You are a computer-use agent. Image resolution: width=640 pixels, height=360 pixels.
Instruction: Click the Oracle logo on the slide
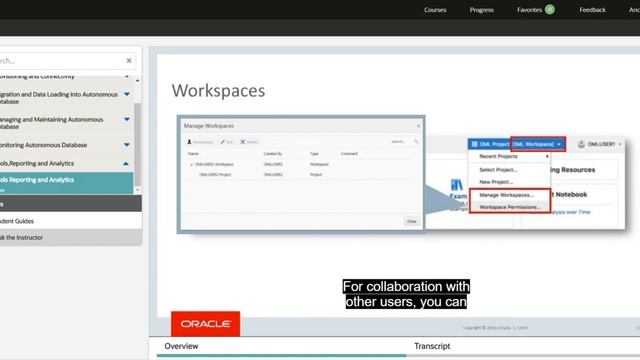pos(206,324)
